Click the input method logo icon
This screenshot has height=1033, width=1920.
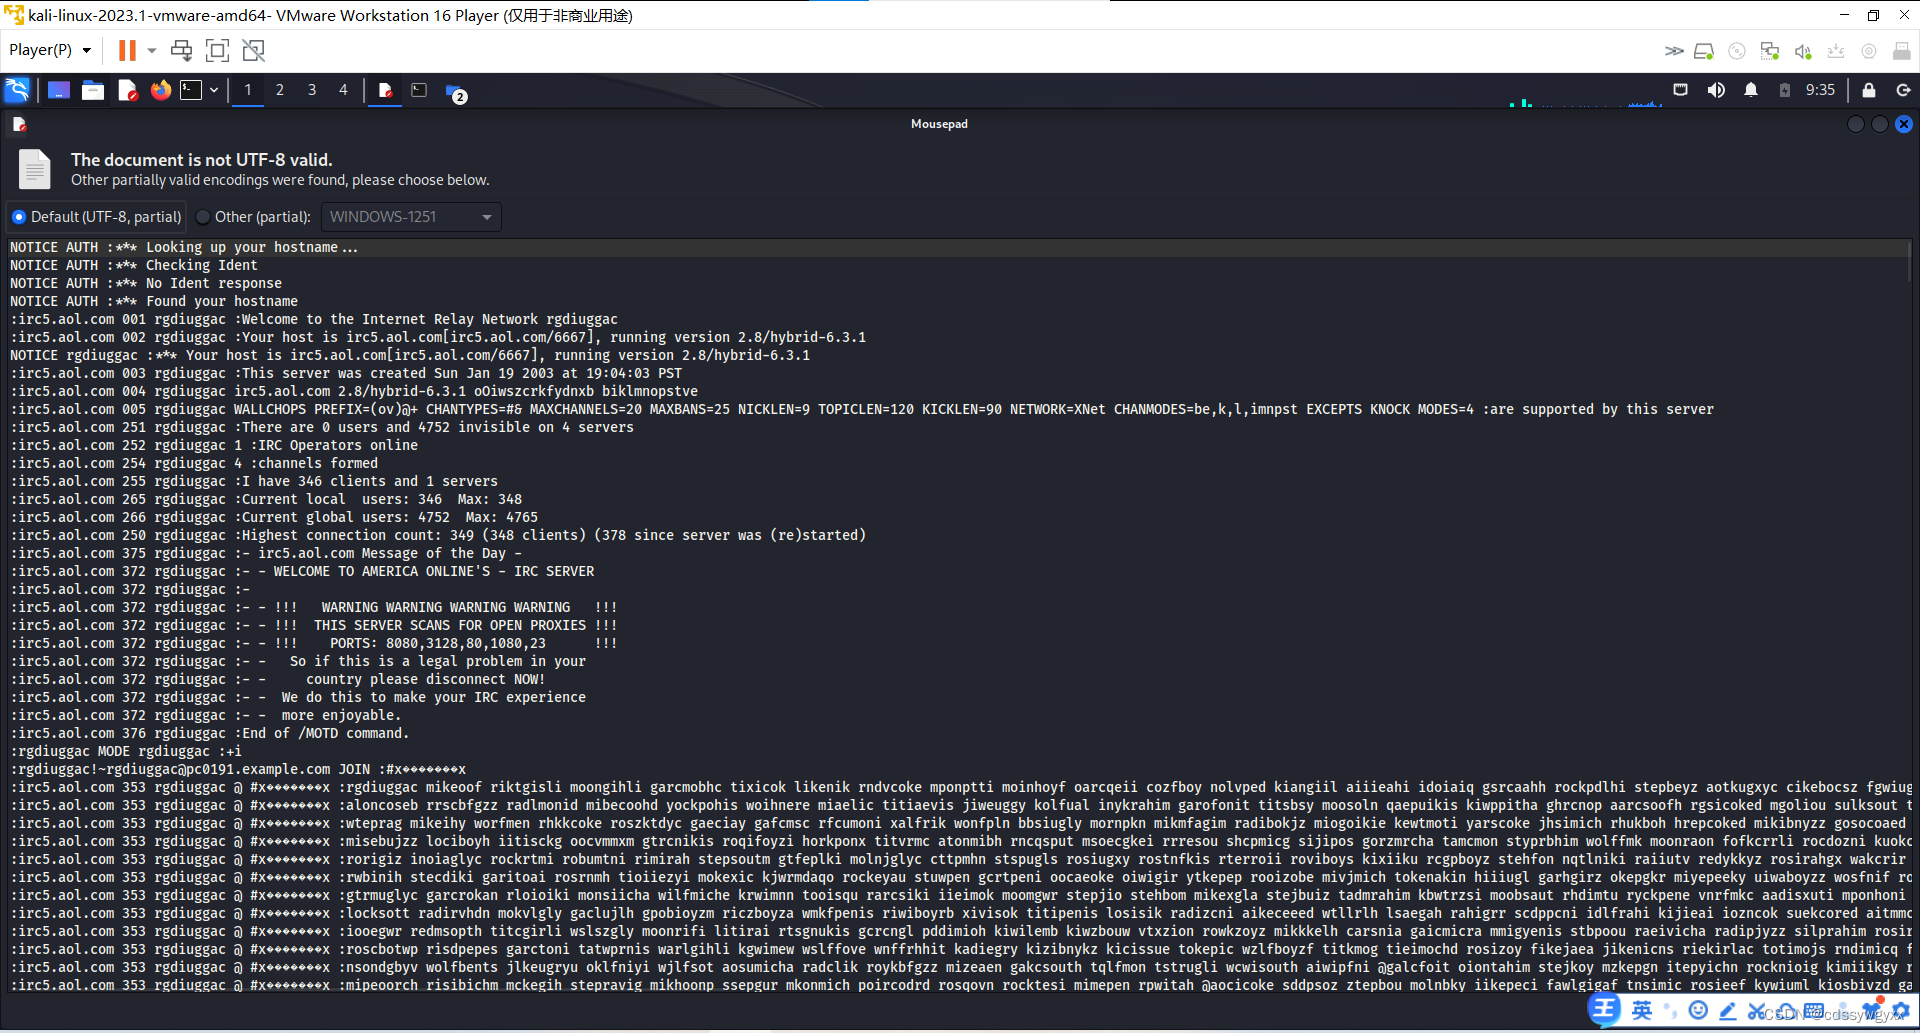point(1605,1009)
